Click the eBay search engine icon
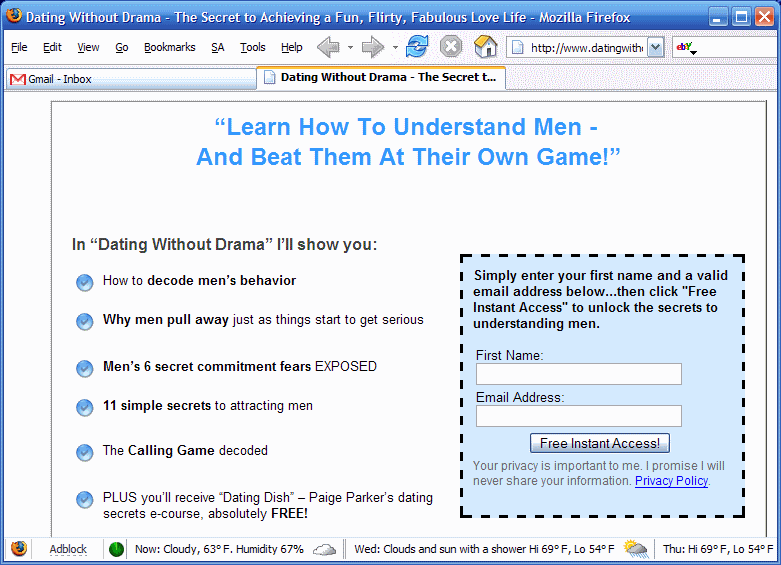The width and height of the screenshot is (781, 565). [x=685, y=47]
